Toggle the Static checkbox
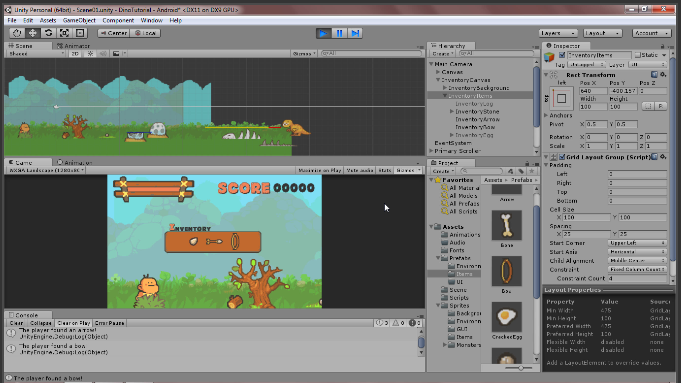 (638, 55)
